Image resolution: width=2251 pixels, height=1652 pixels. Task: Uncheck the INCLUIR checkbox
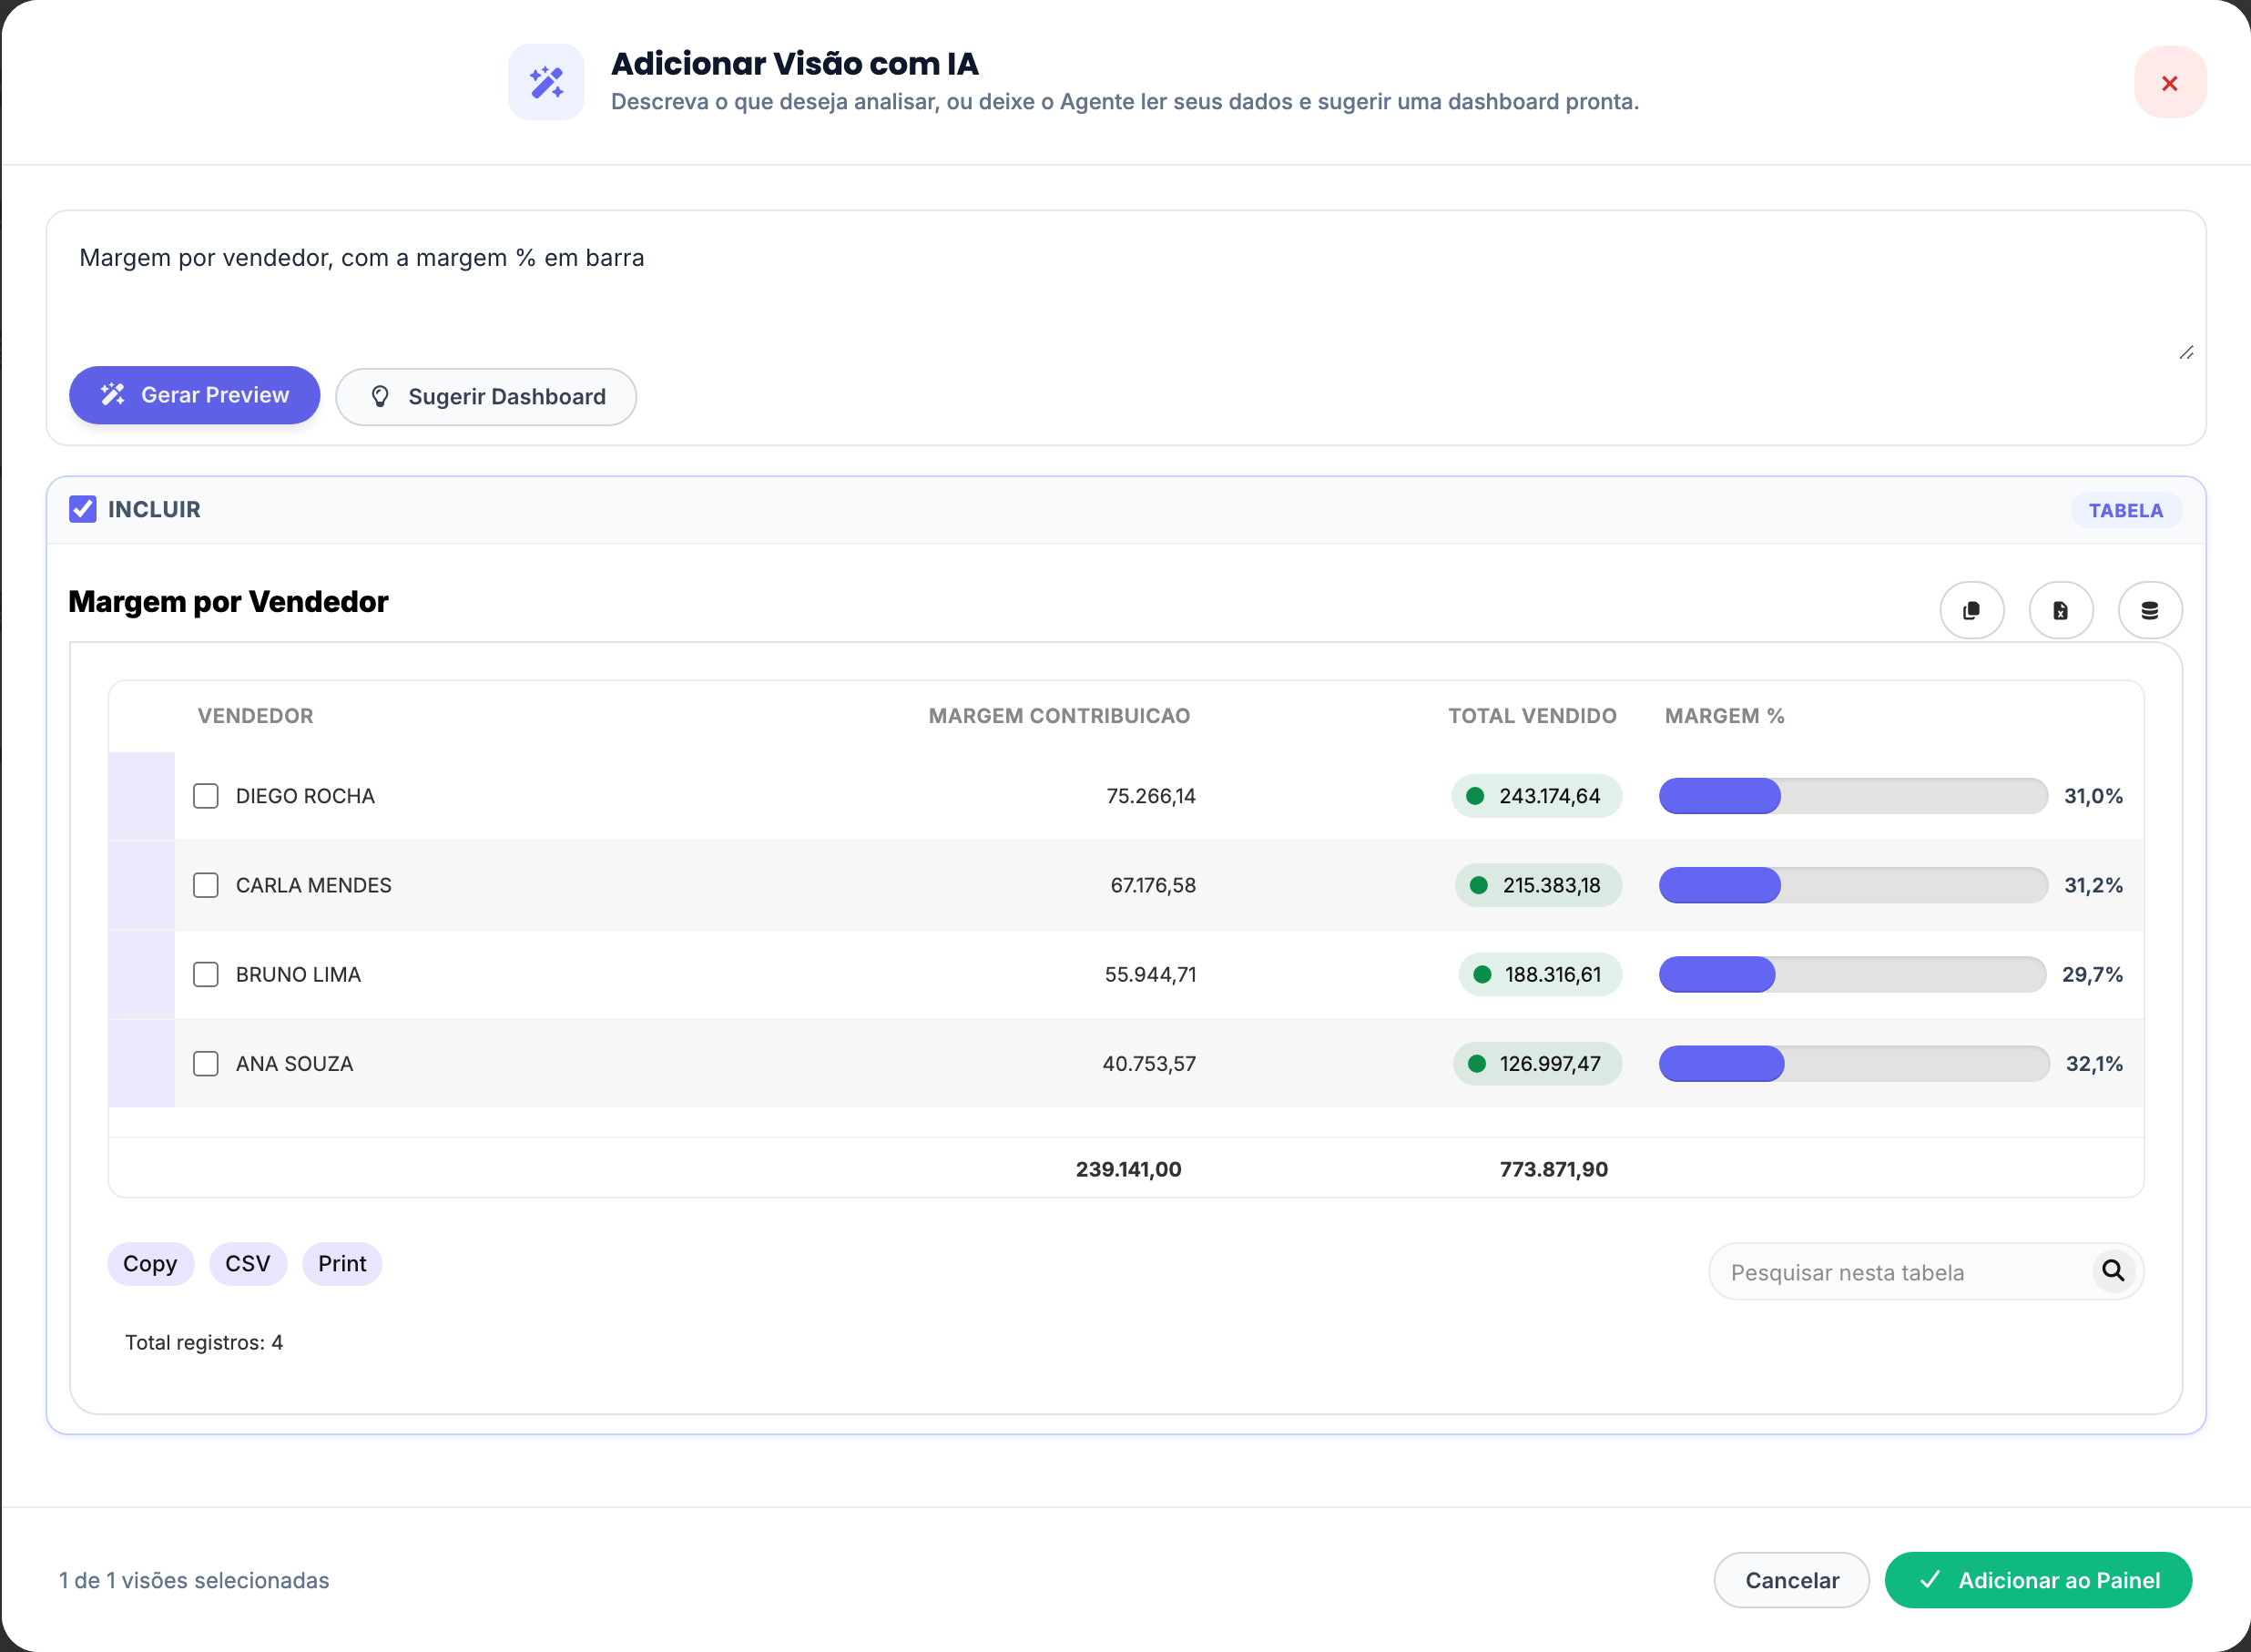point(83,509)
